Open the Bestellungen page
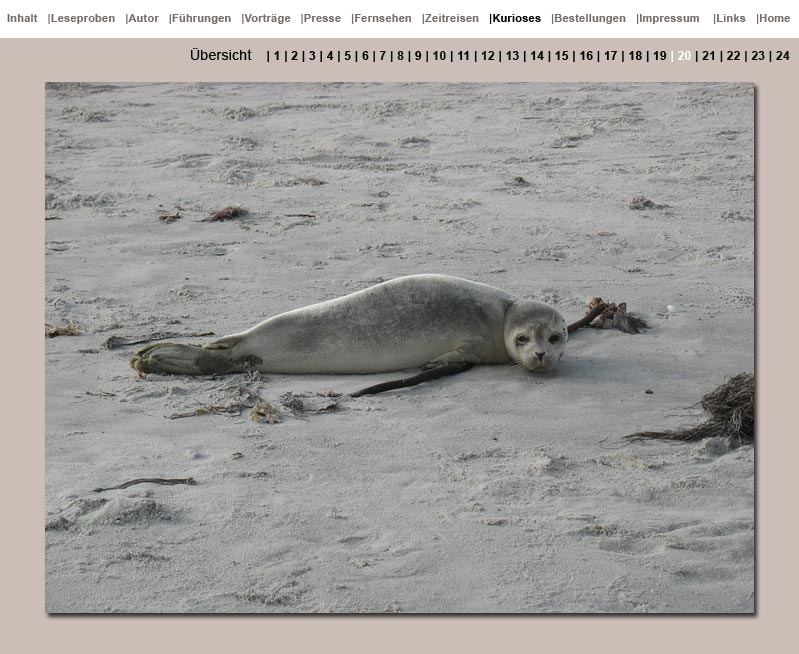This screenshot has width=799, height=654. 590,18
